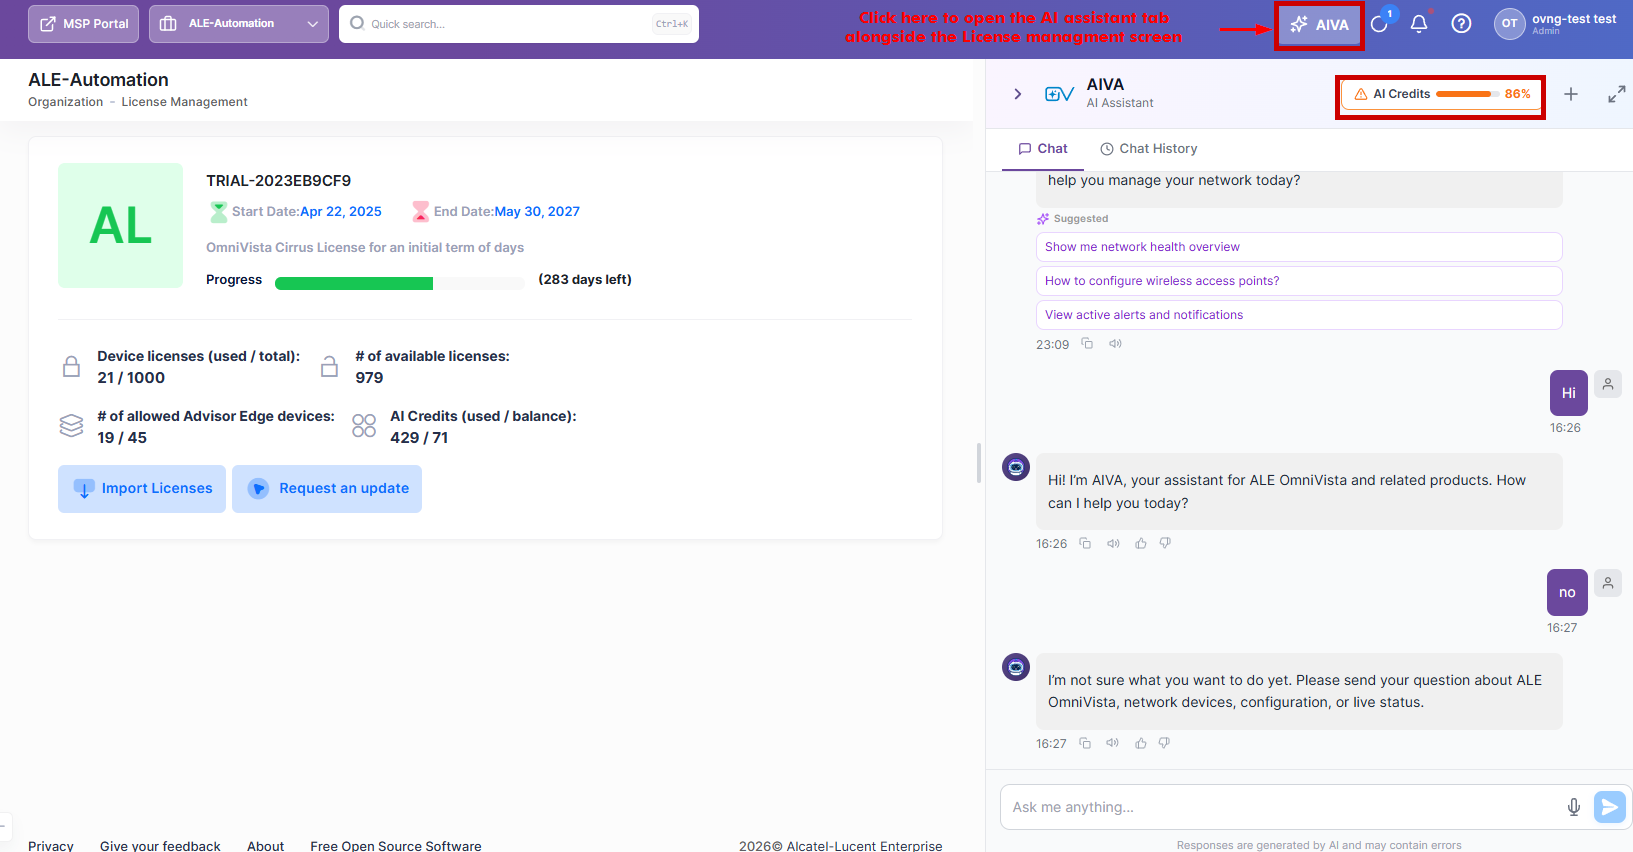Click the Ask me anything input
Screen dimensions: 1633x852
[x=1280, y=807]
